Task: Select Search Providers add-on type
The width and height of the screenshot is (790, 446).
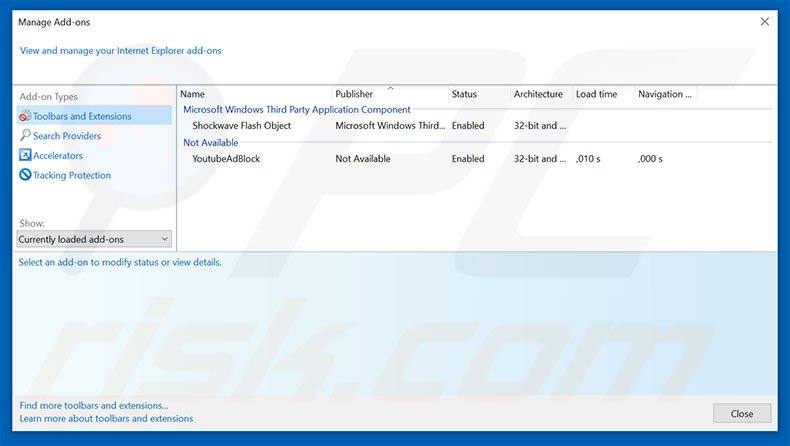Action: pyautogui.click(x=67, y=136)
